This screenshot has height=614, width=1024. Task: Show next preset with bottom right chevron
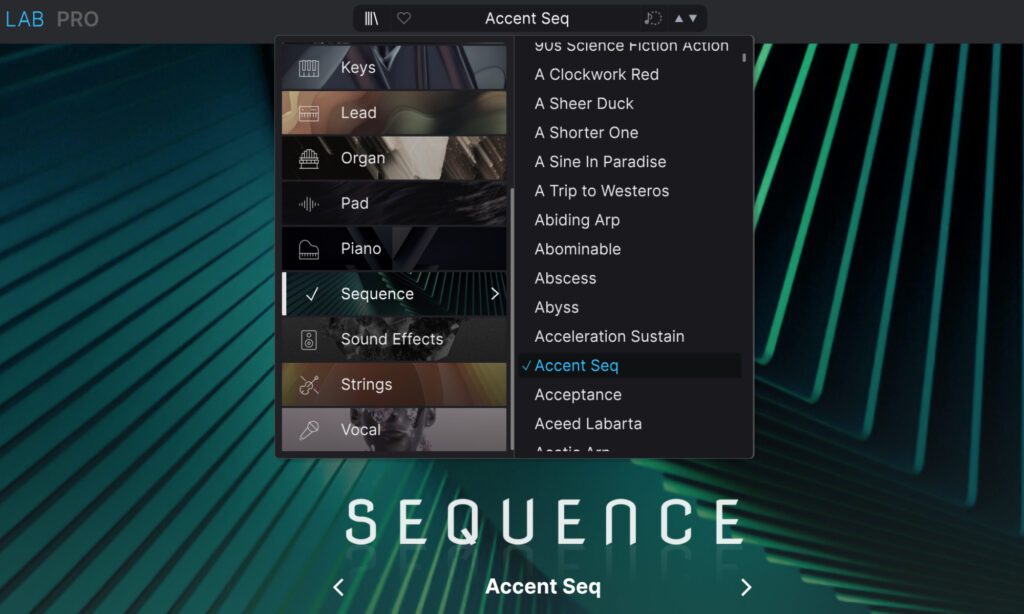pyautogui.click(x=746, y=587)
